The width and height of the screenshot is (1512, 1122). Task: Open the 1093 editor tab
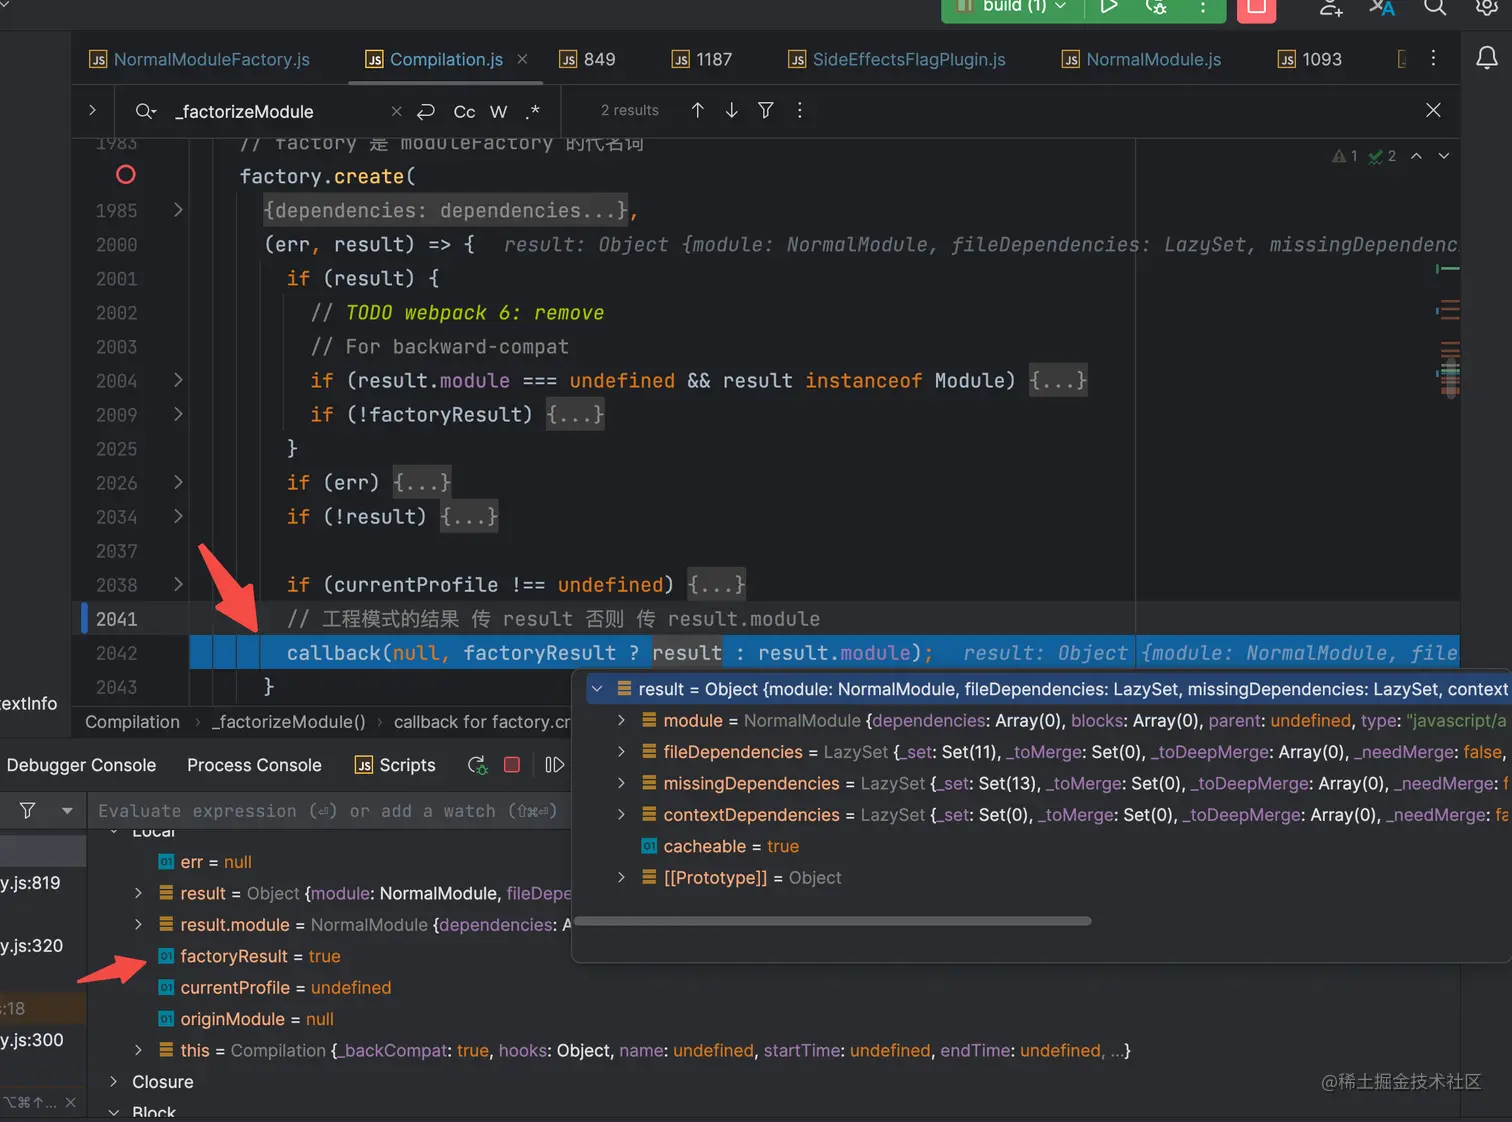pyautogui.click(x=1310, y=59)
